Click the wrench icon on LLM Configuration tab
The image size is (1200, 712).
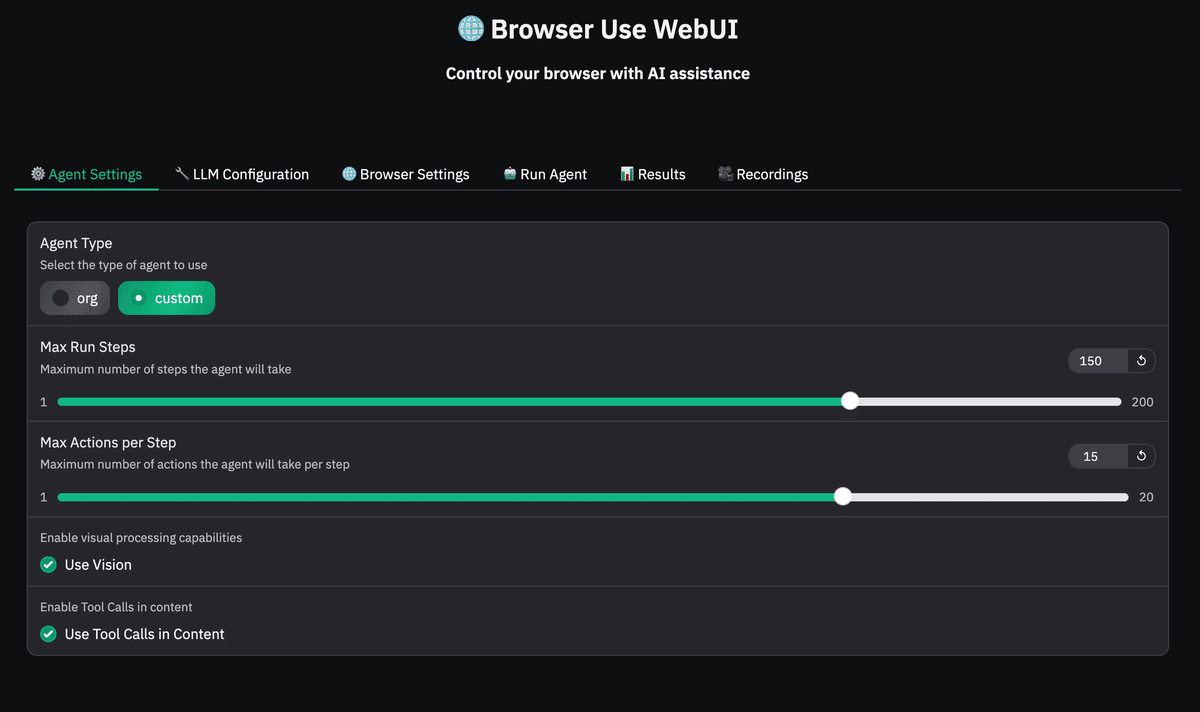(x=182, y=174)
